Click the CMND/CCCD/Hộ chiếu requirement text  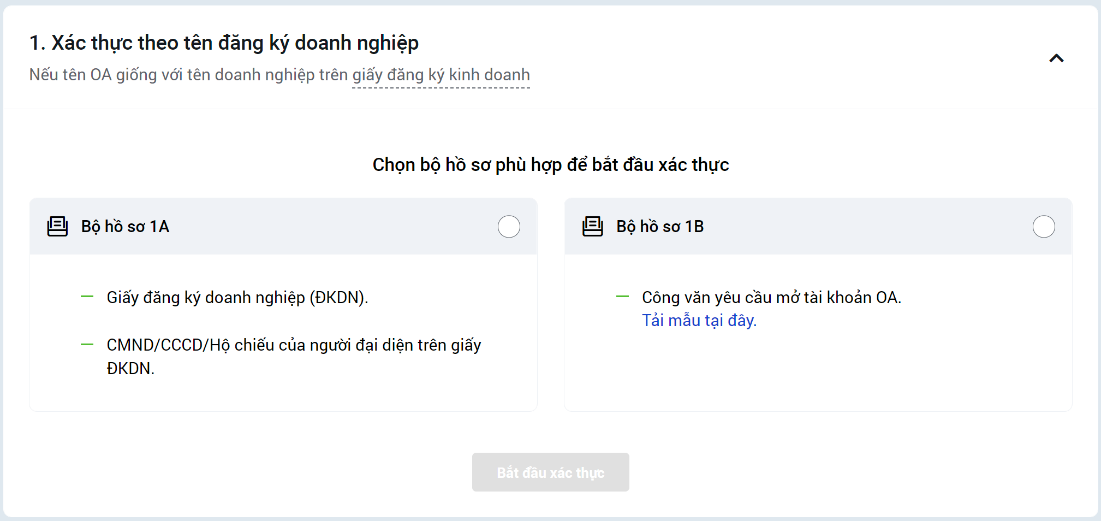tap(293, 346)
